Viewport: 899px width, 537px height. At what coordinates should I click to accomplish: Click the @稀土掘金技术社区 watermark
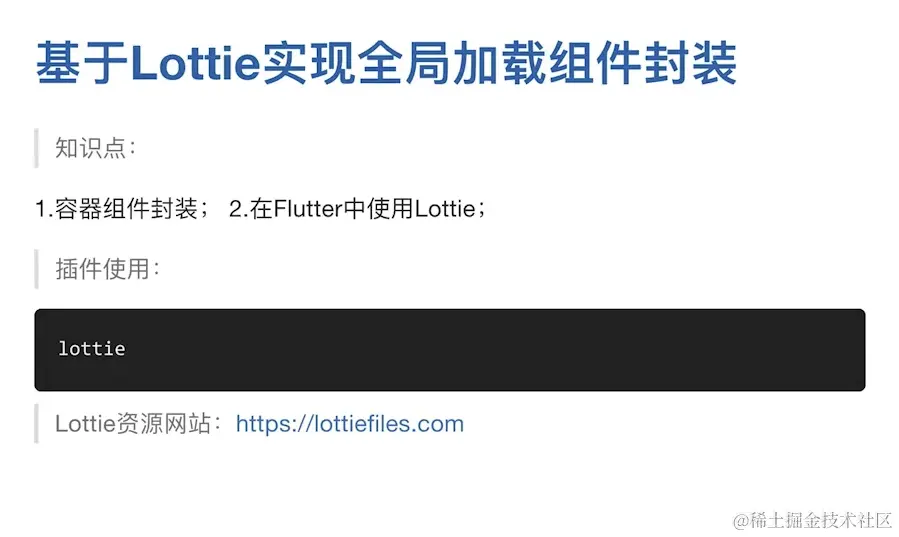coord(812,520)
